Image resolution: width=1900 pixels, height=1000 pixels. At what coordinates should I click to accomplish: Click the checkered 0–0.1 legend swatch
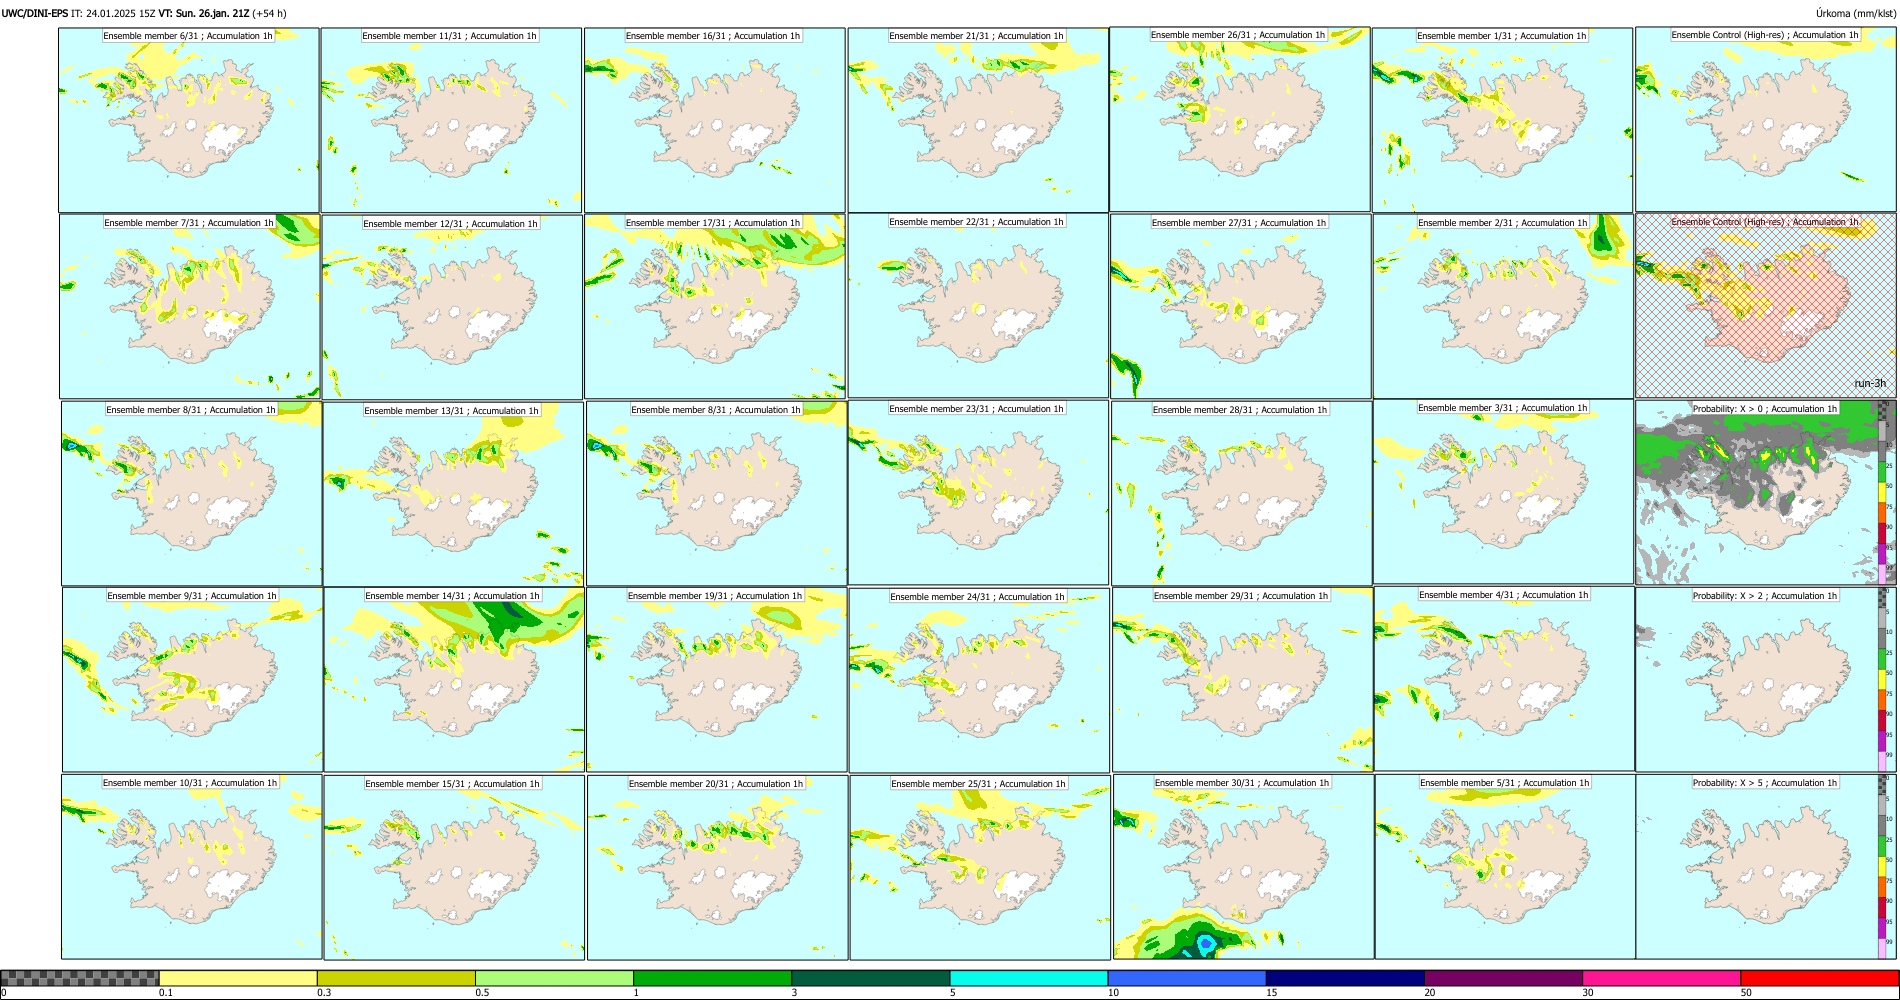point(80,978)
